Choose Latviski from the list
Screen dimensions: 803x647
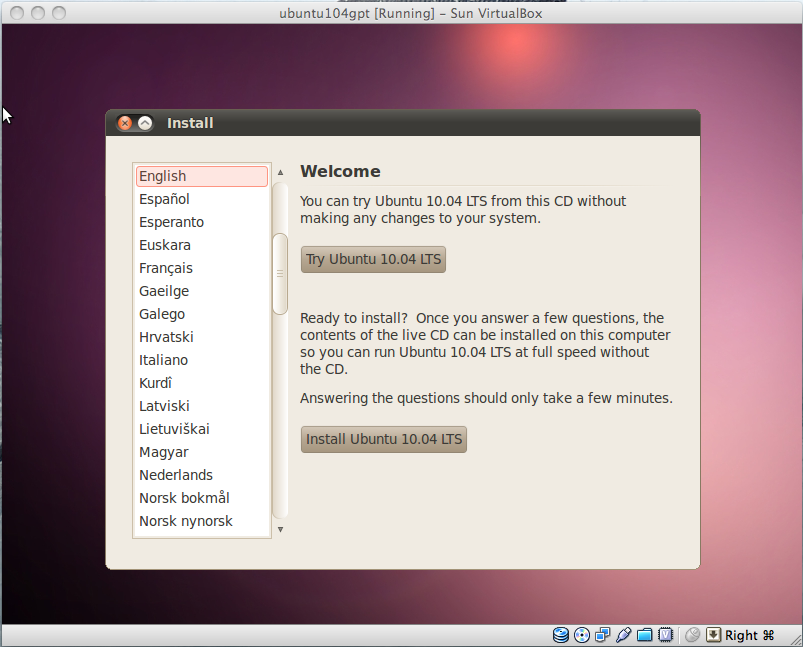pos(202,406)
